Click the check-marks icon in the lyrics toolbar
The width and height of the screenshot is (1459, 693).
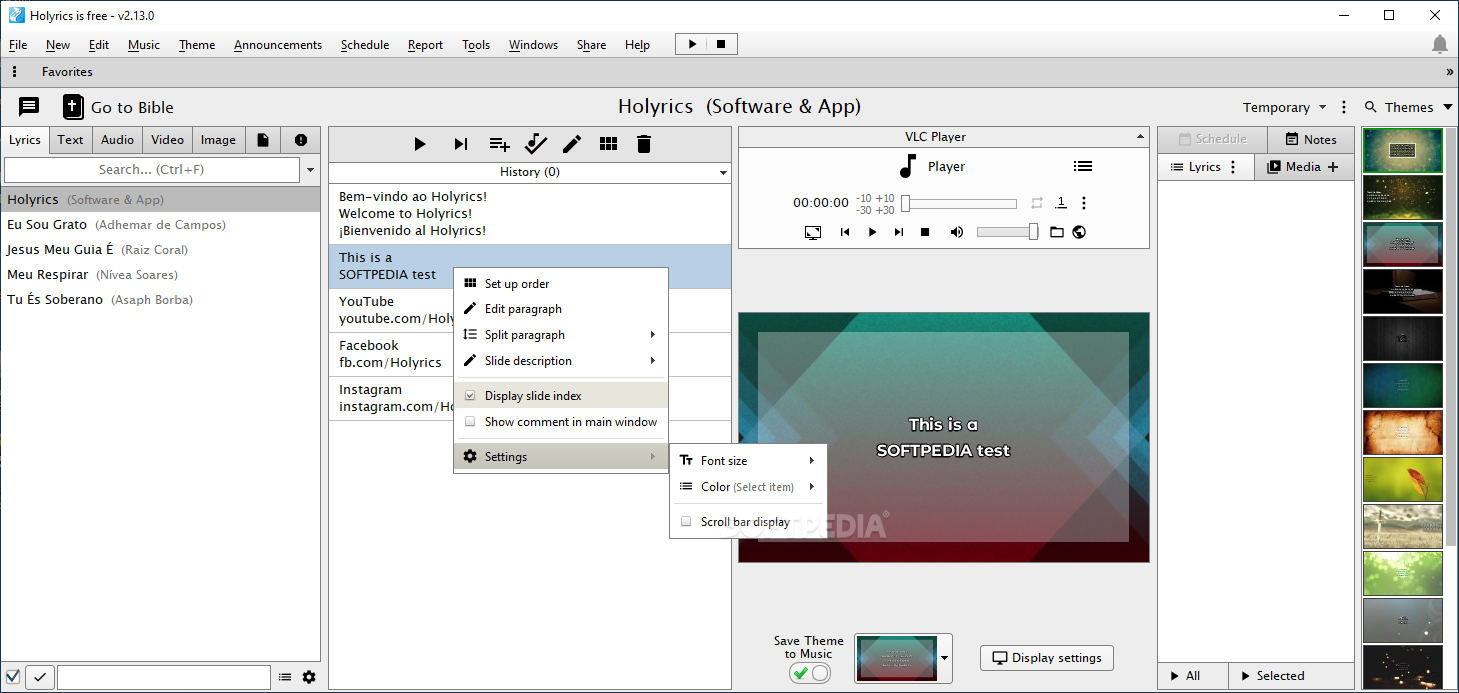536,144
